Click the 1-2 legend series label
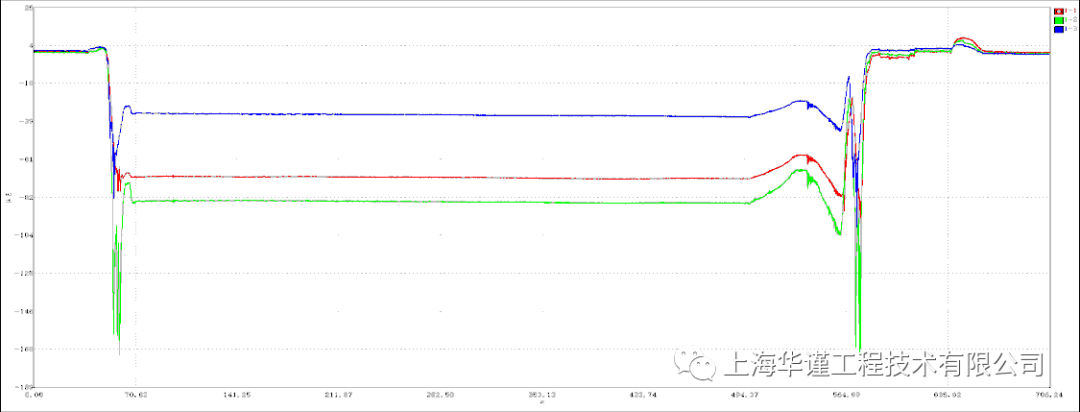 click(x=1070, y=21)
